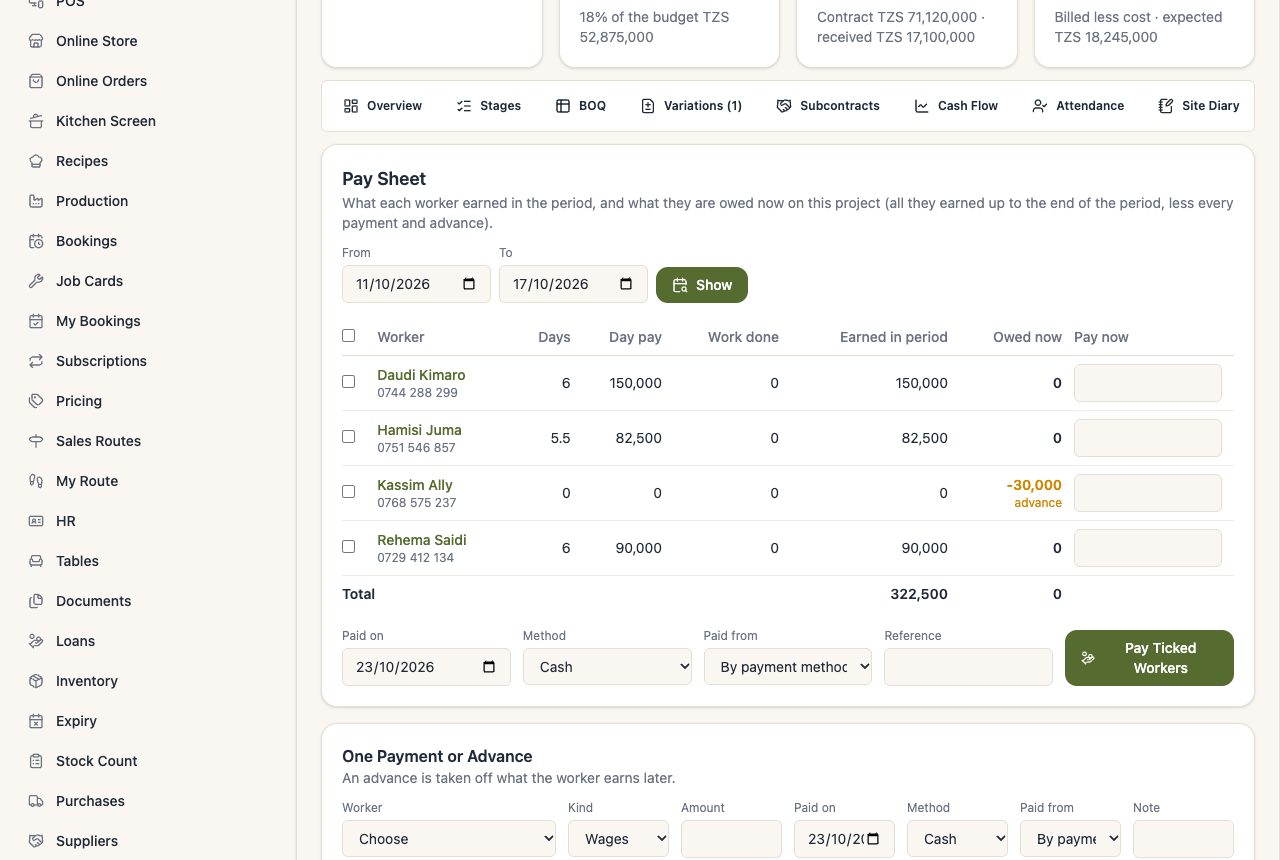Expand the Pay Sheet Paid from dropdown

click(788, 667)
